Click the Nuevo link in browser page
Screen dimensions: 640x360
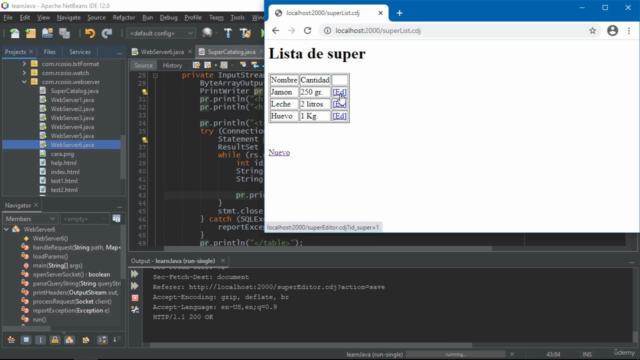pyautogui.click(x=279, y=152)
